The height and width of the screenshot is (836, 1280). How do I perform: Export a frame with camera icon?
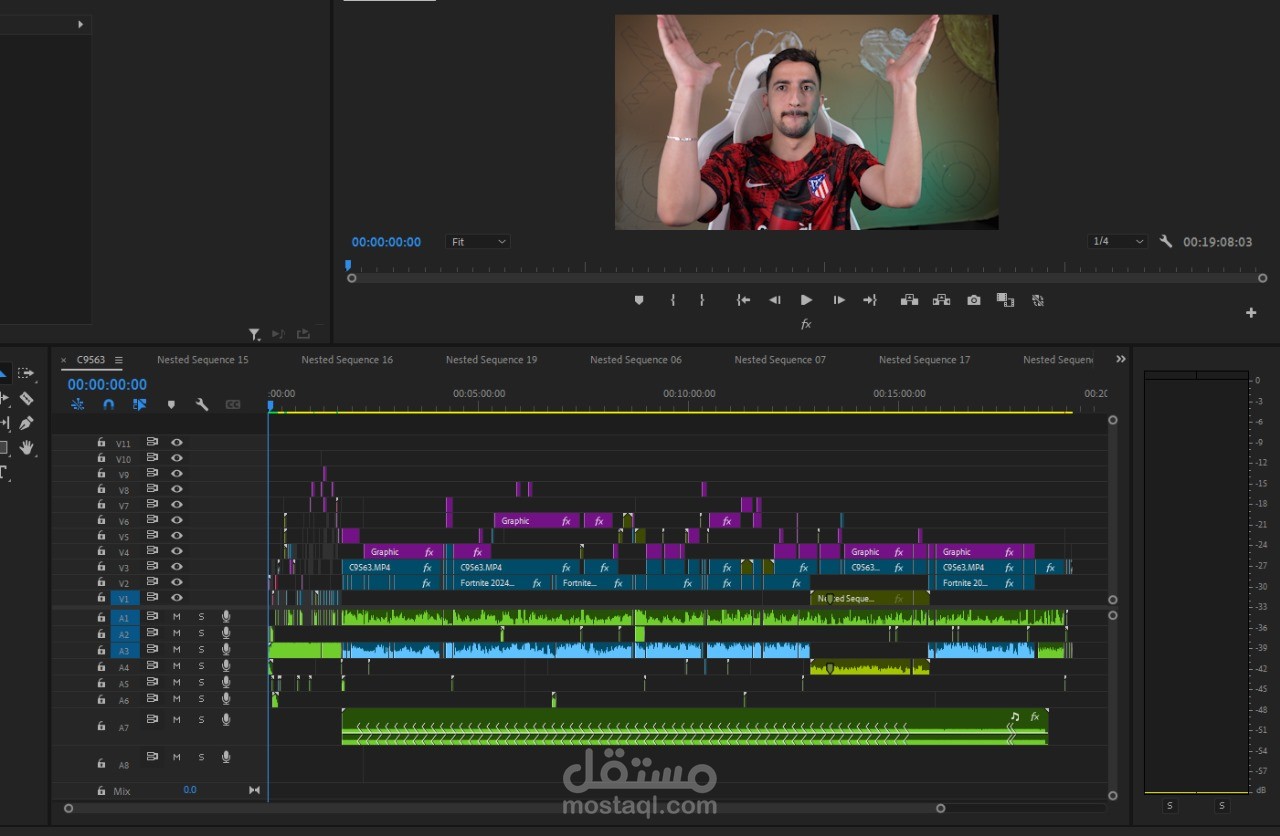click(x=974, y=300)
